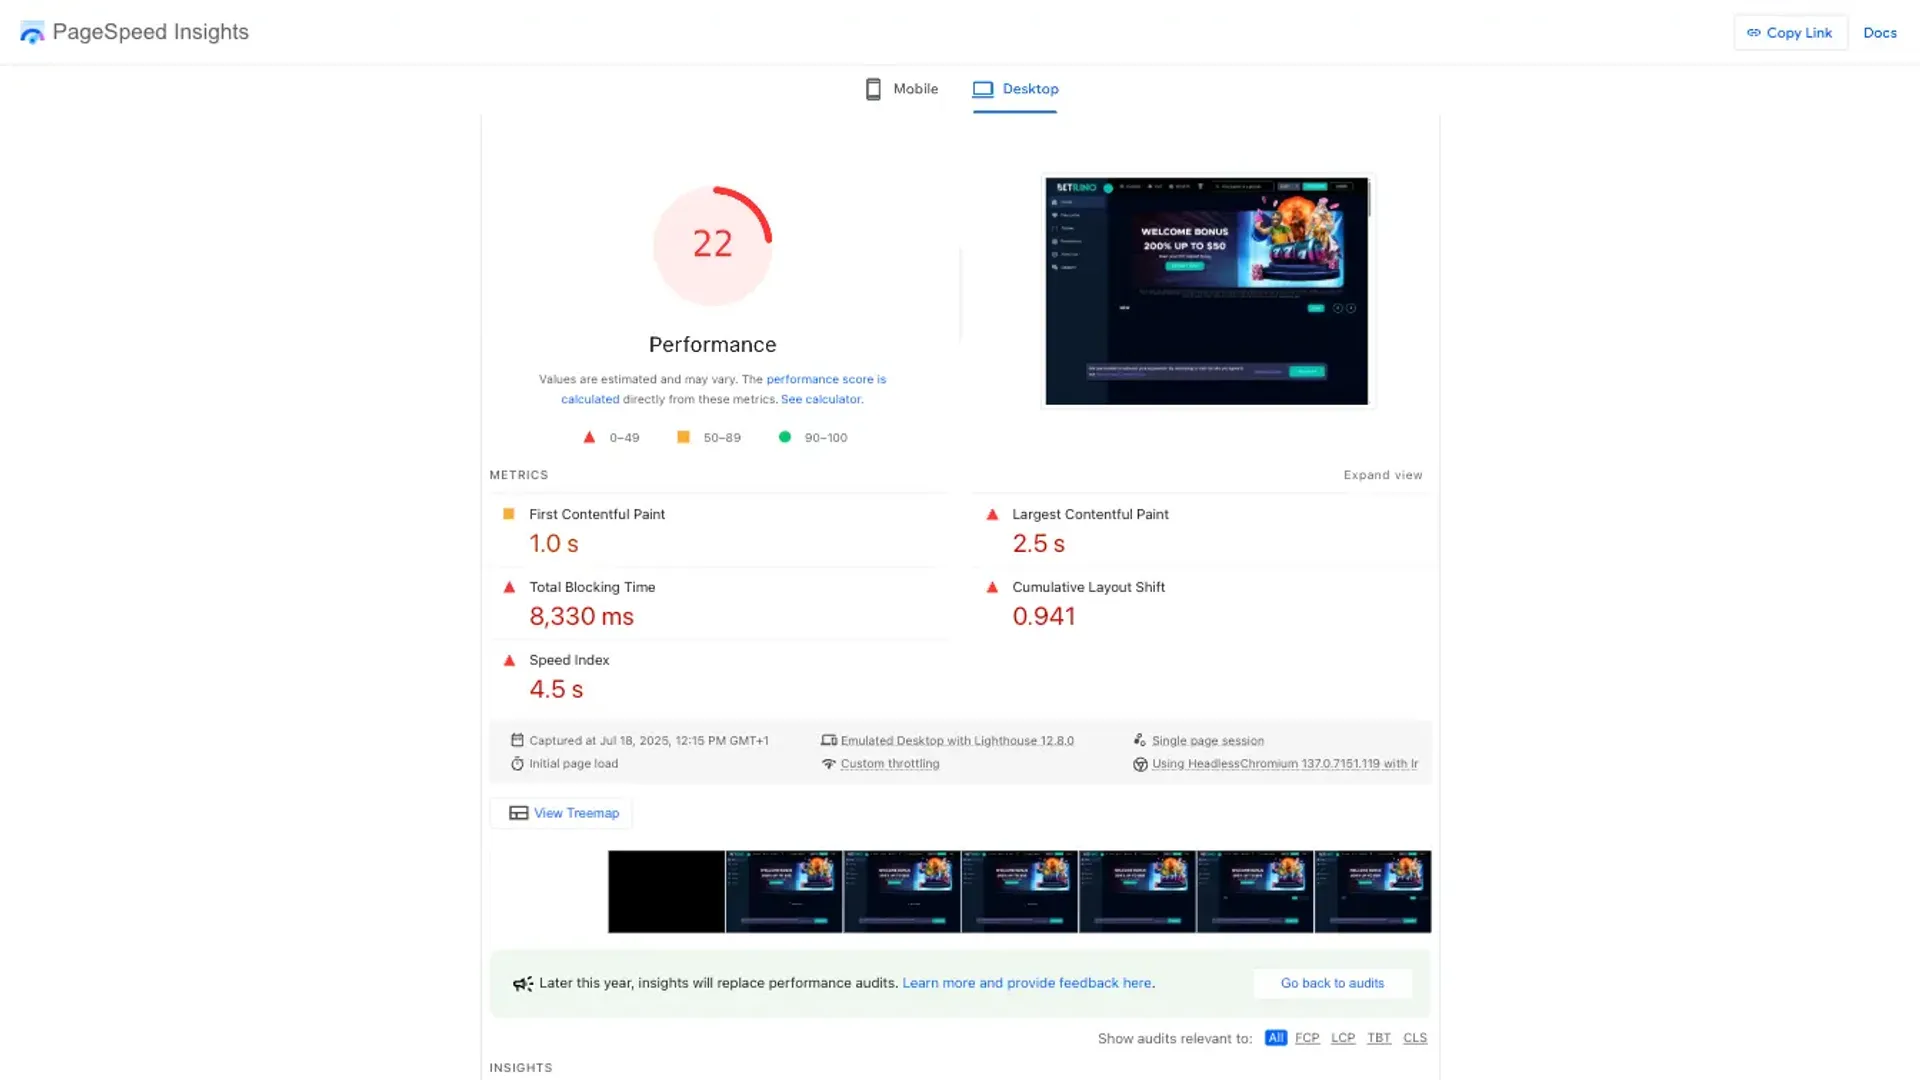Select the Desktop tab
Image resolution: width=1920 pixels, height=1080 pixels.
(x=1015, y=89)
